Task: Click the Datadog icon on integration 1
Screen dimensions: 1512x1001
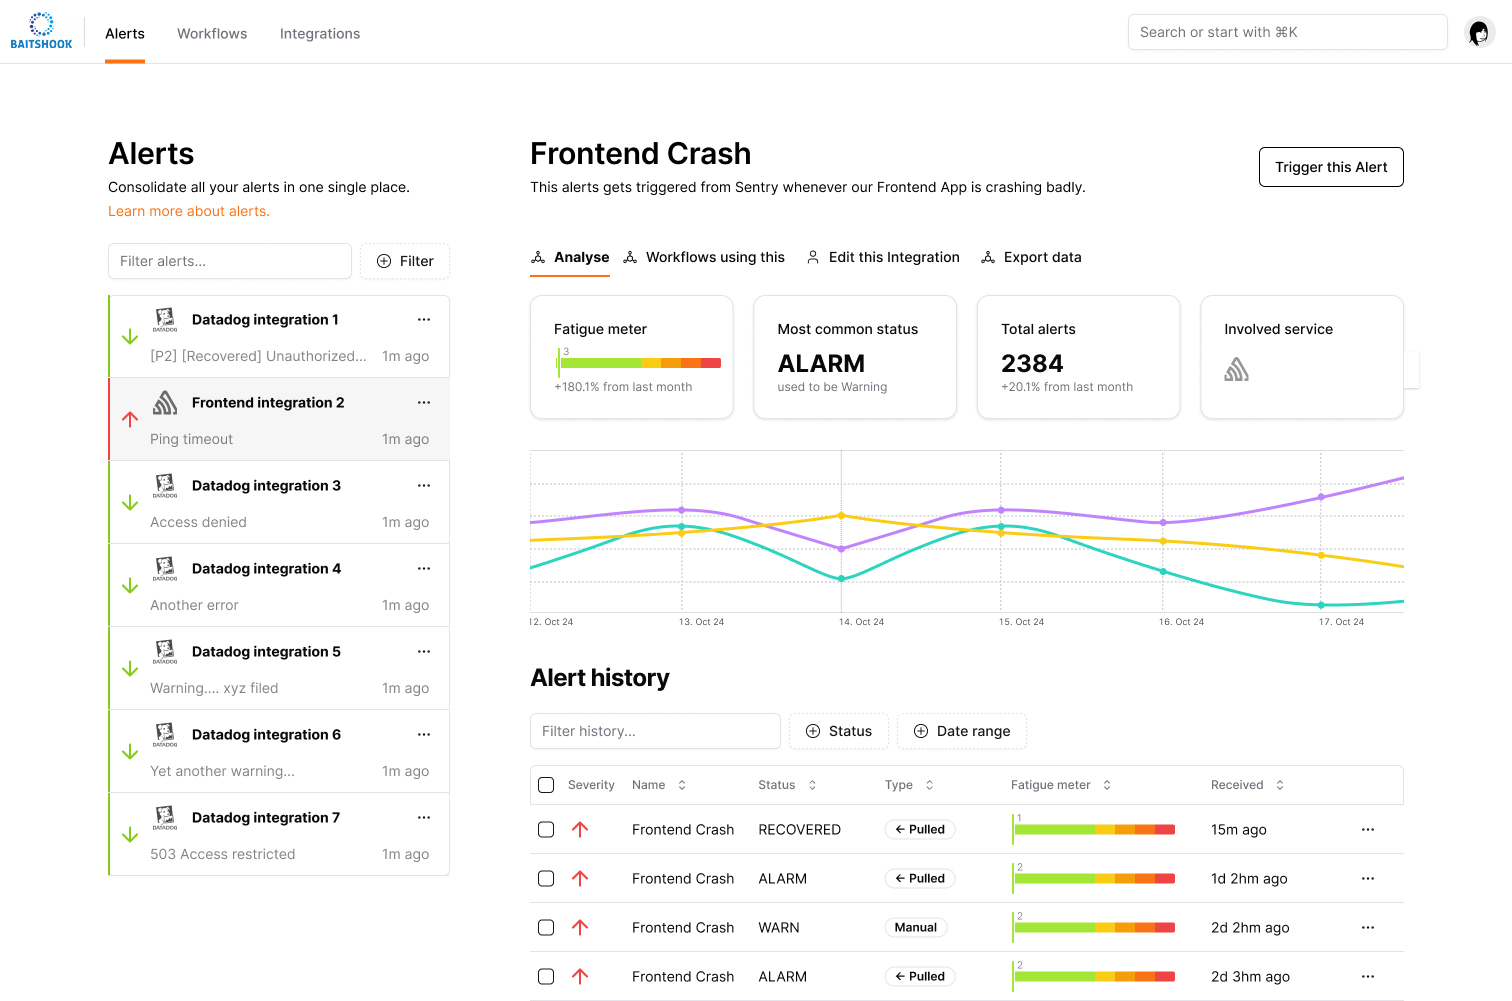Action: [x=165, y=319]
